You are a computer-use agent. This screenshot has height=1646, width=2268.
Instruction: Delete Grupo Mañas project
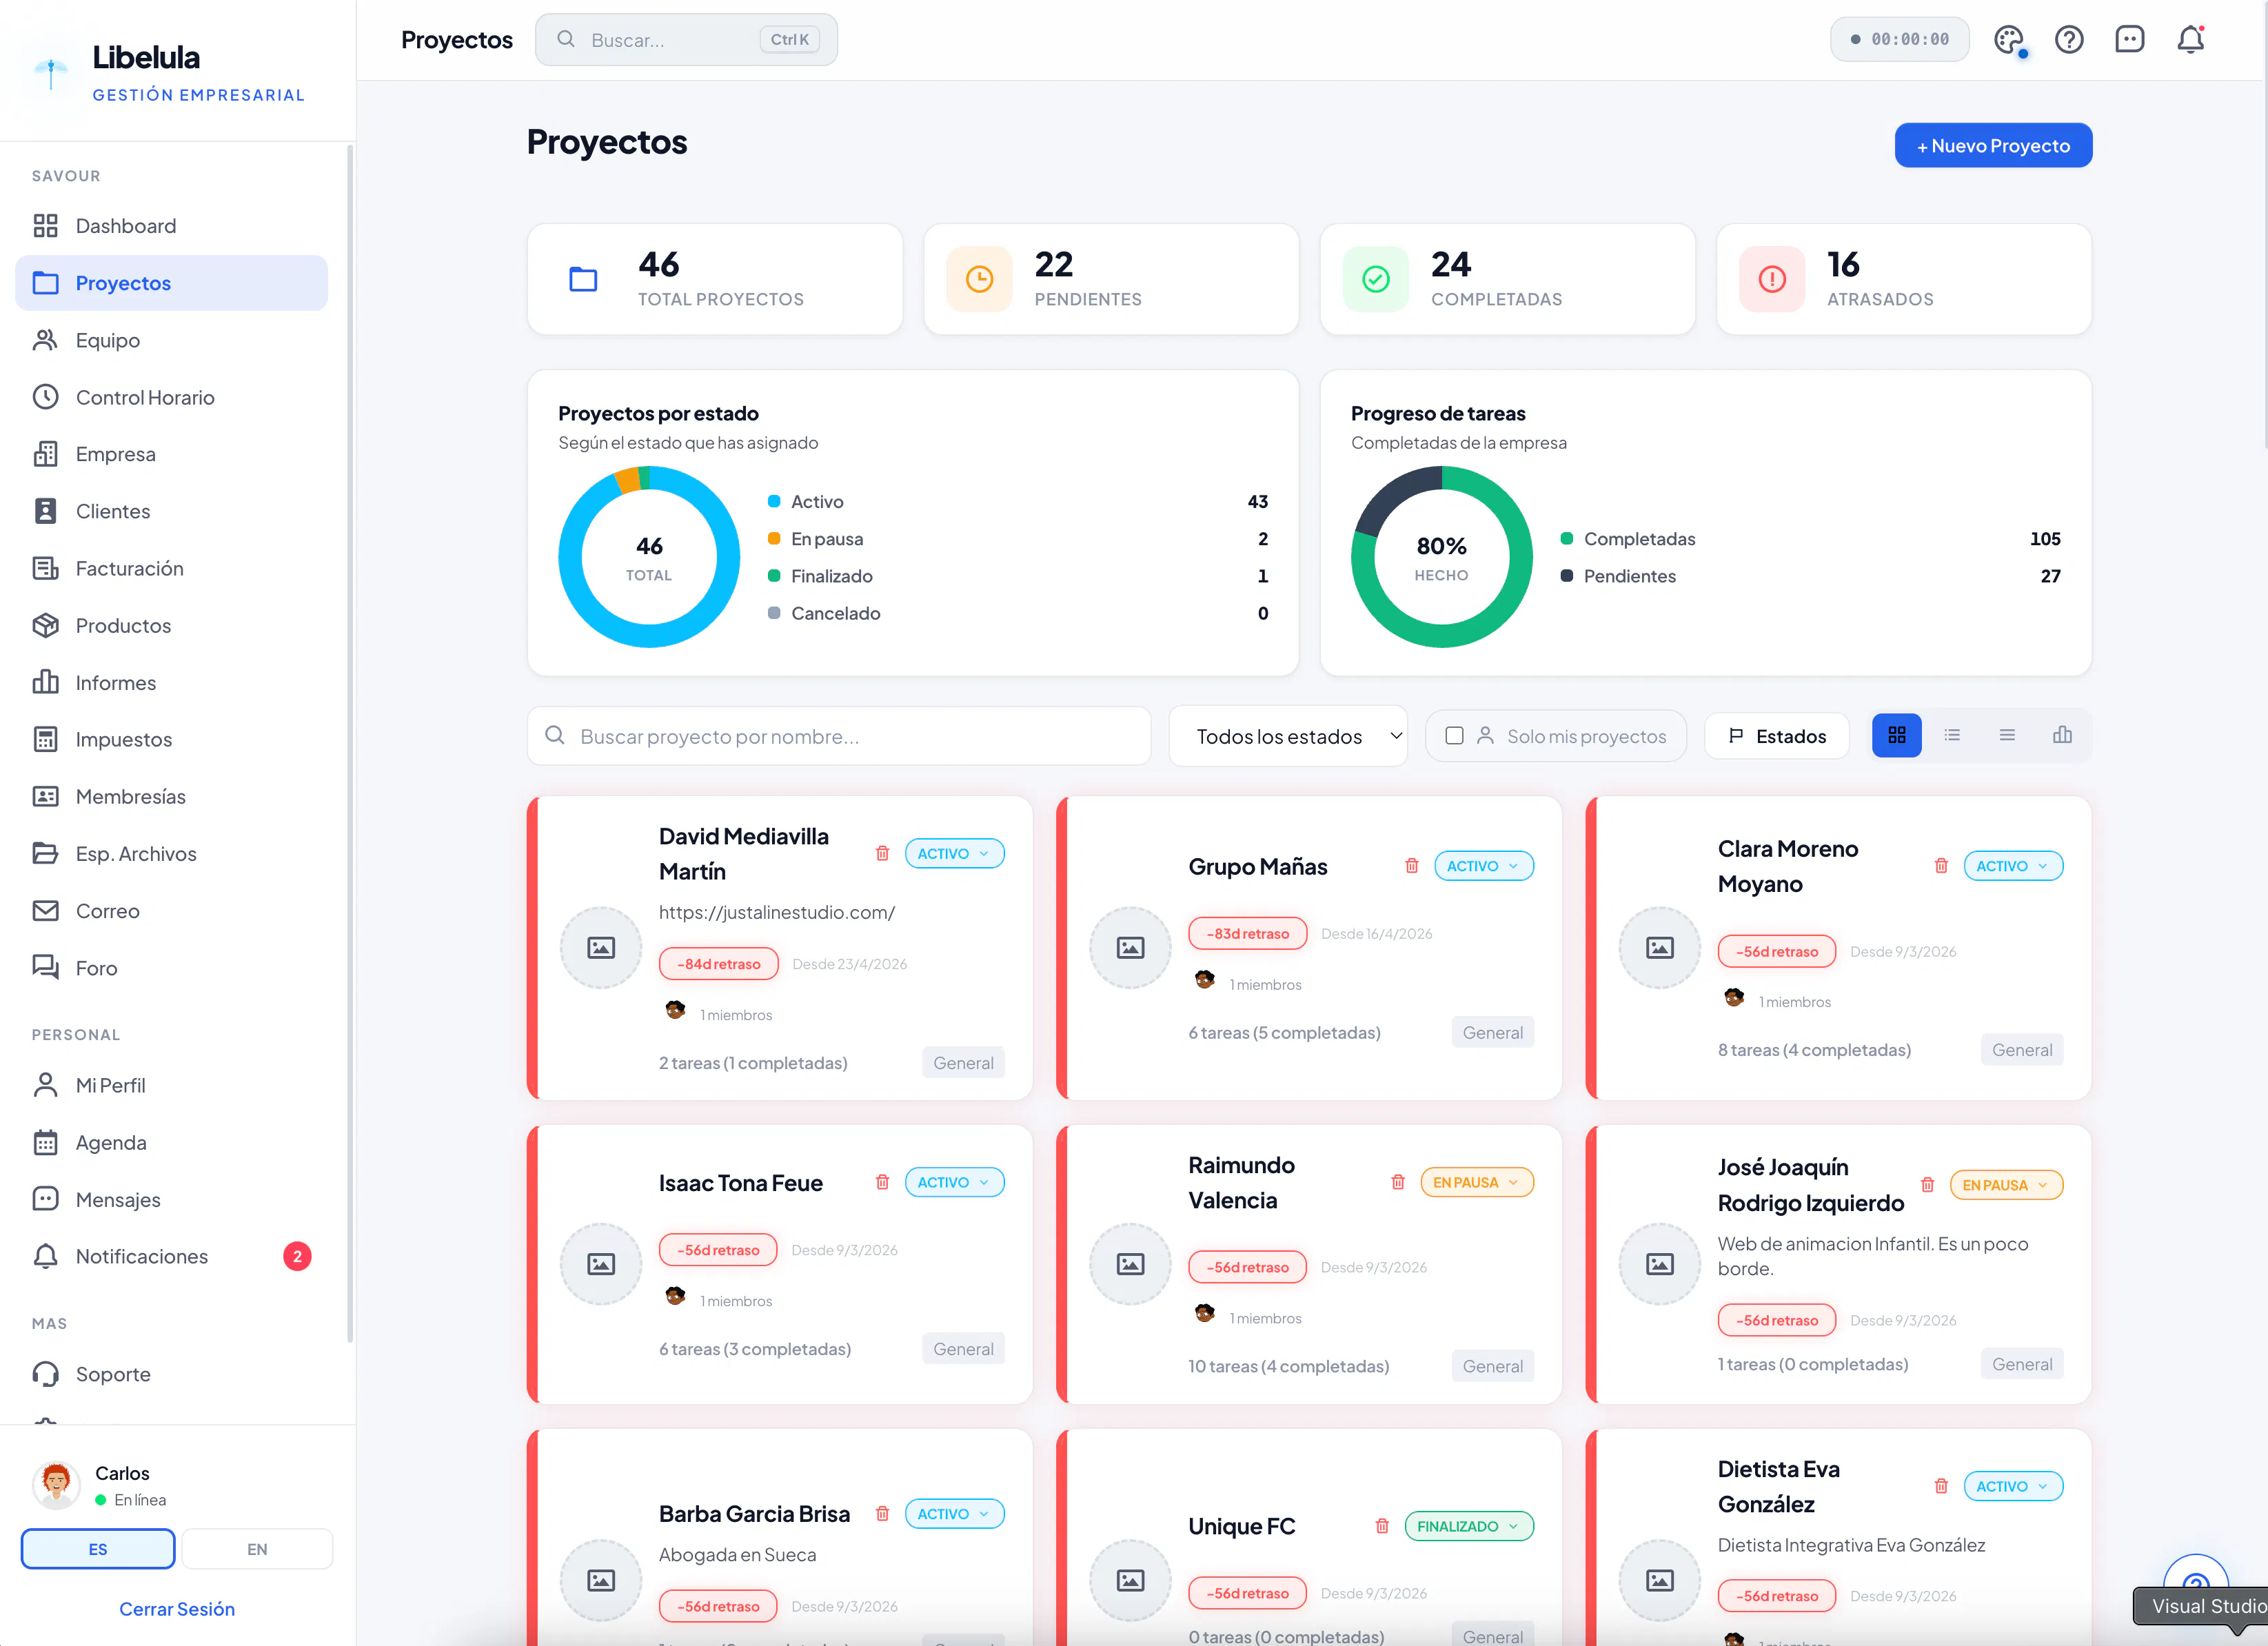point(1411,866)
